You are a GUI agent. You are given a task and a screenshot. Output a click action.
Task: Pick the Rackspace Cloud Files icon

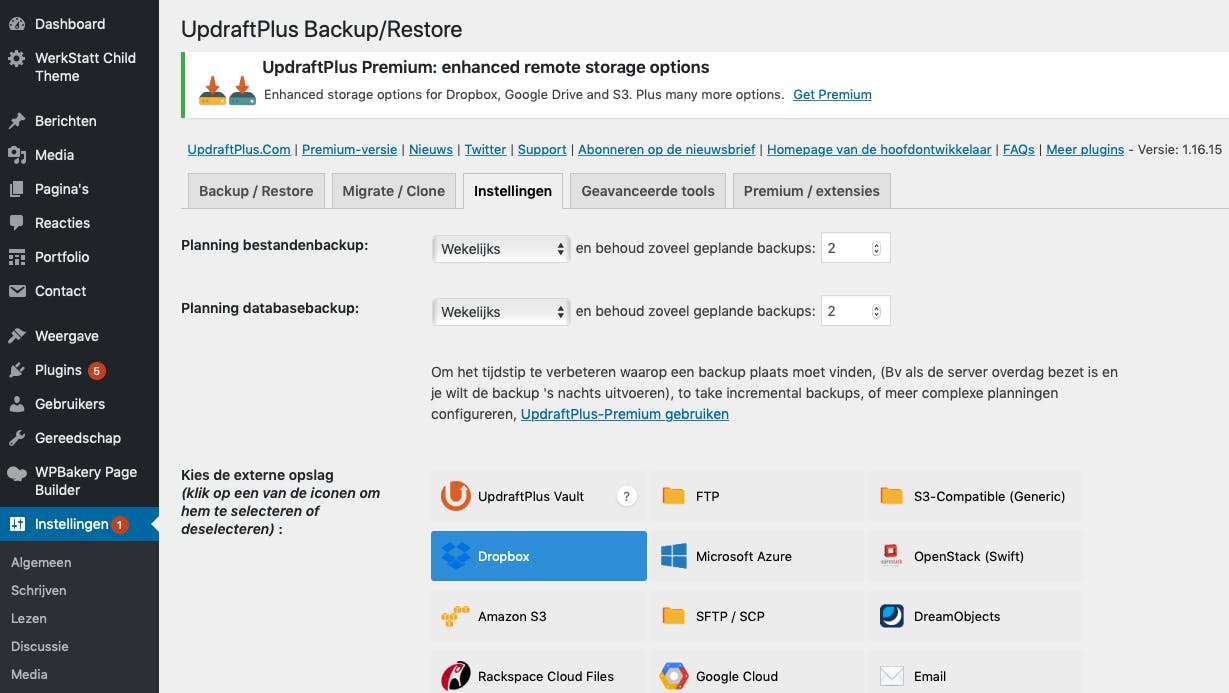tap(456, 676)
